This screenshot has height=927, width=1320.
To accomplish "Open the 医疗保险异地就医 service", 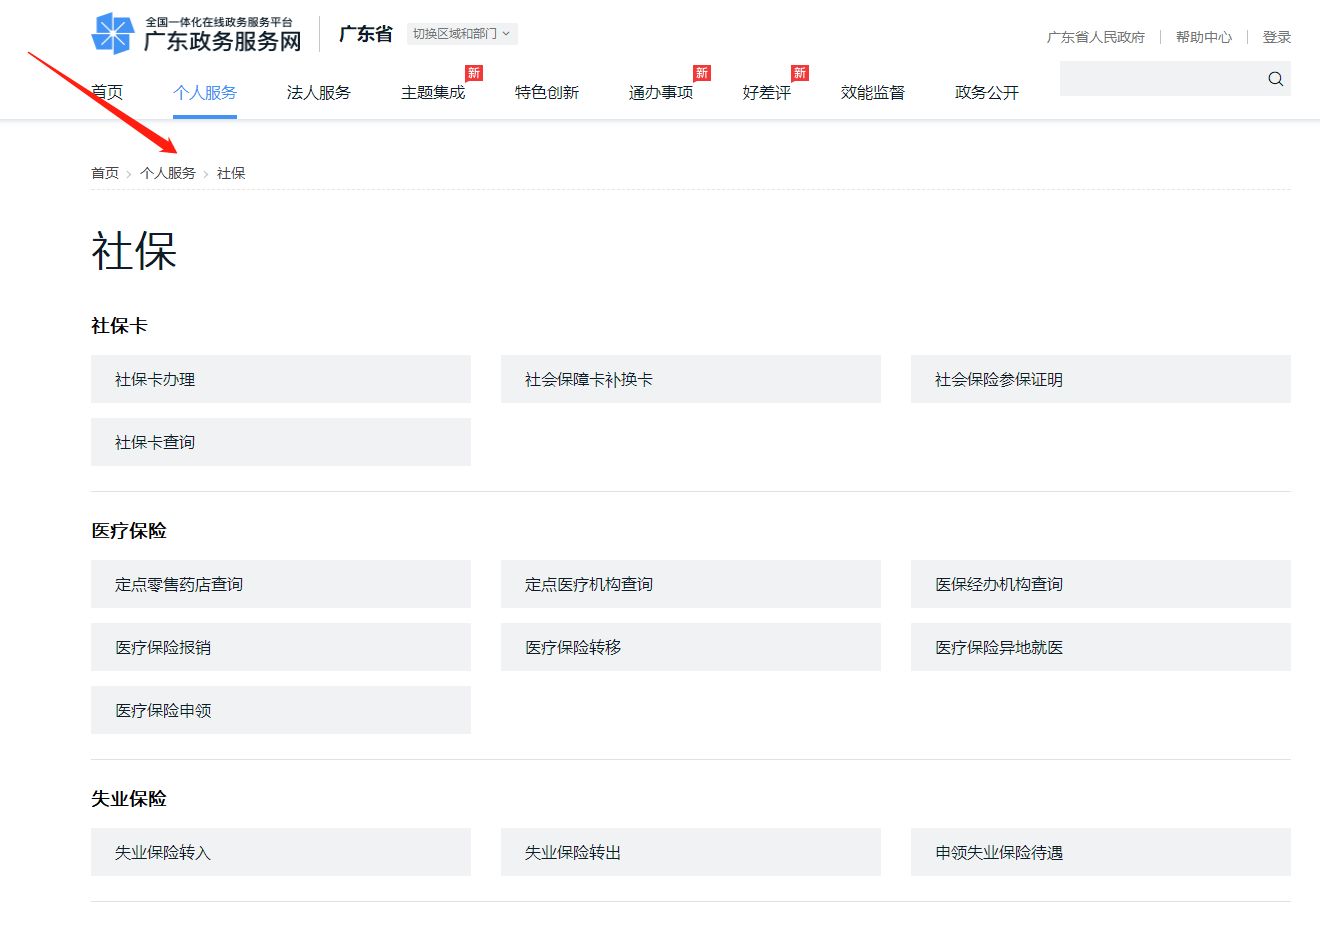I will tap(1101, 647).
